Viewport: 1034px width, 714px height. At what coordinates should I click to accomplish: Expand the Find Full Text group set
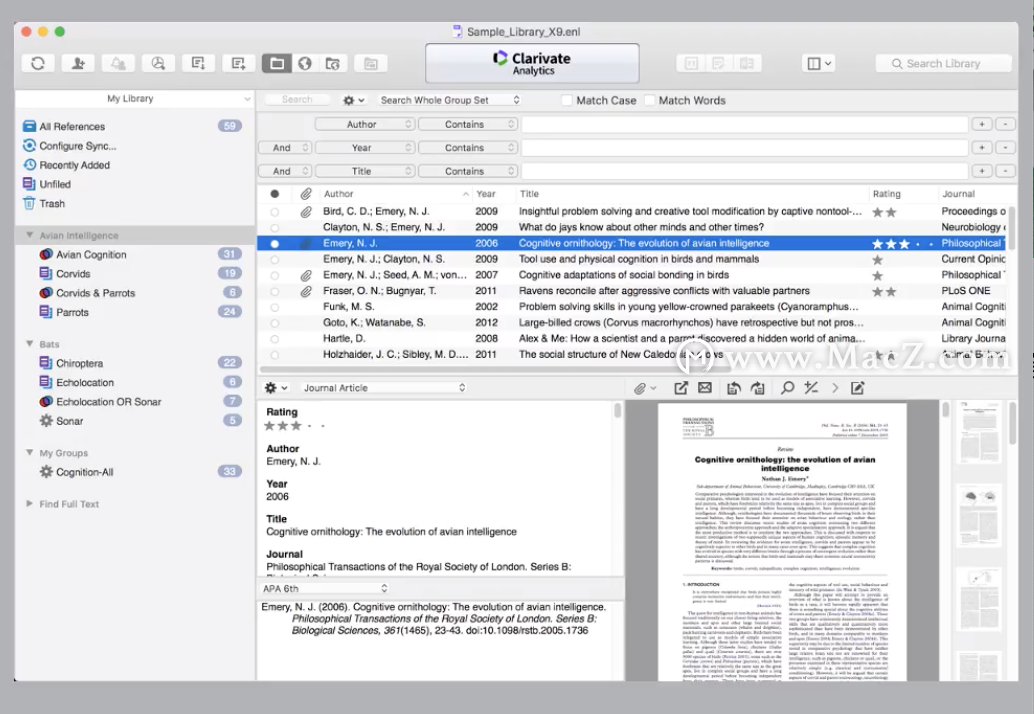pos(30,504)
